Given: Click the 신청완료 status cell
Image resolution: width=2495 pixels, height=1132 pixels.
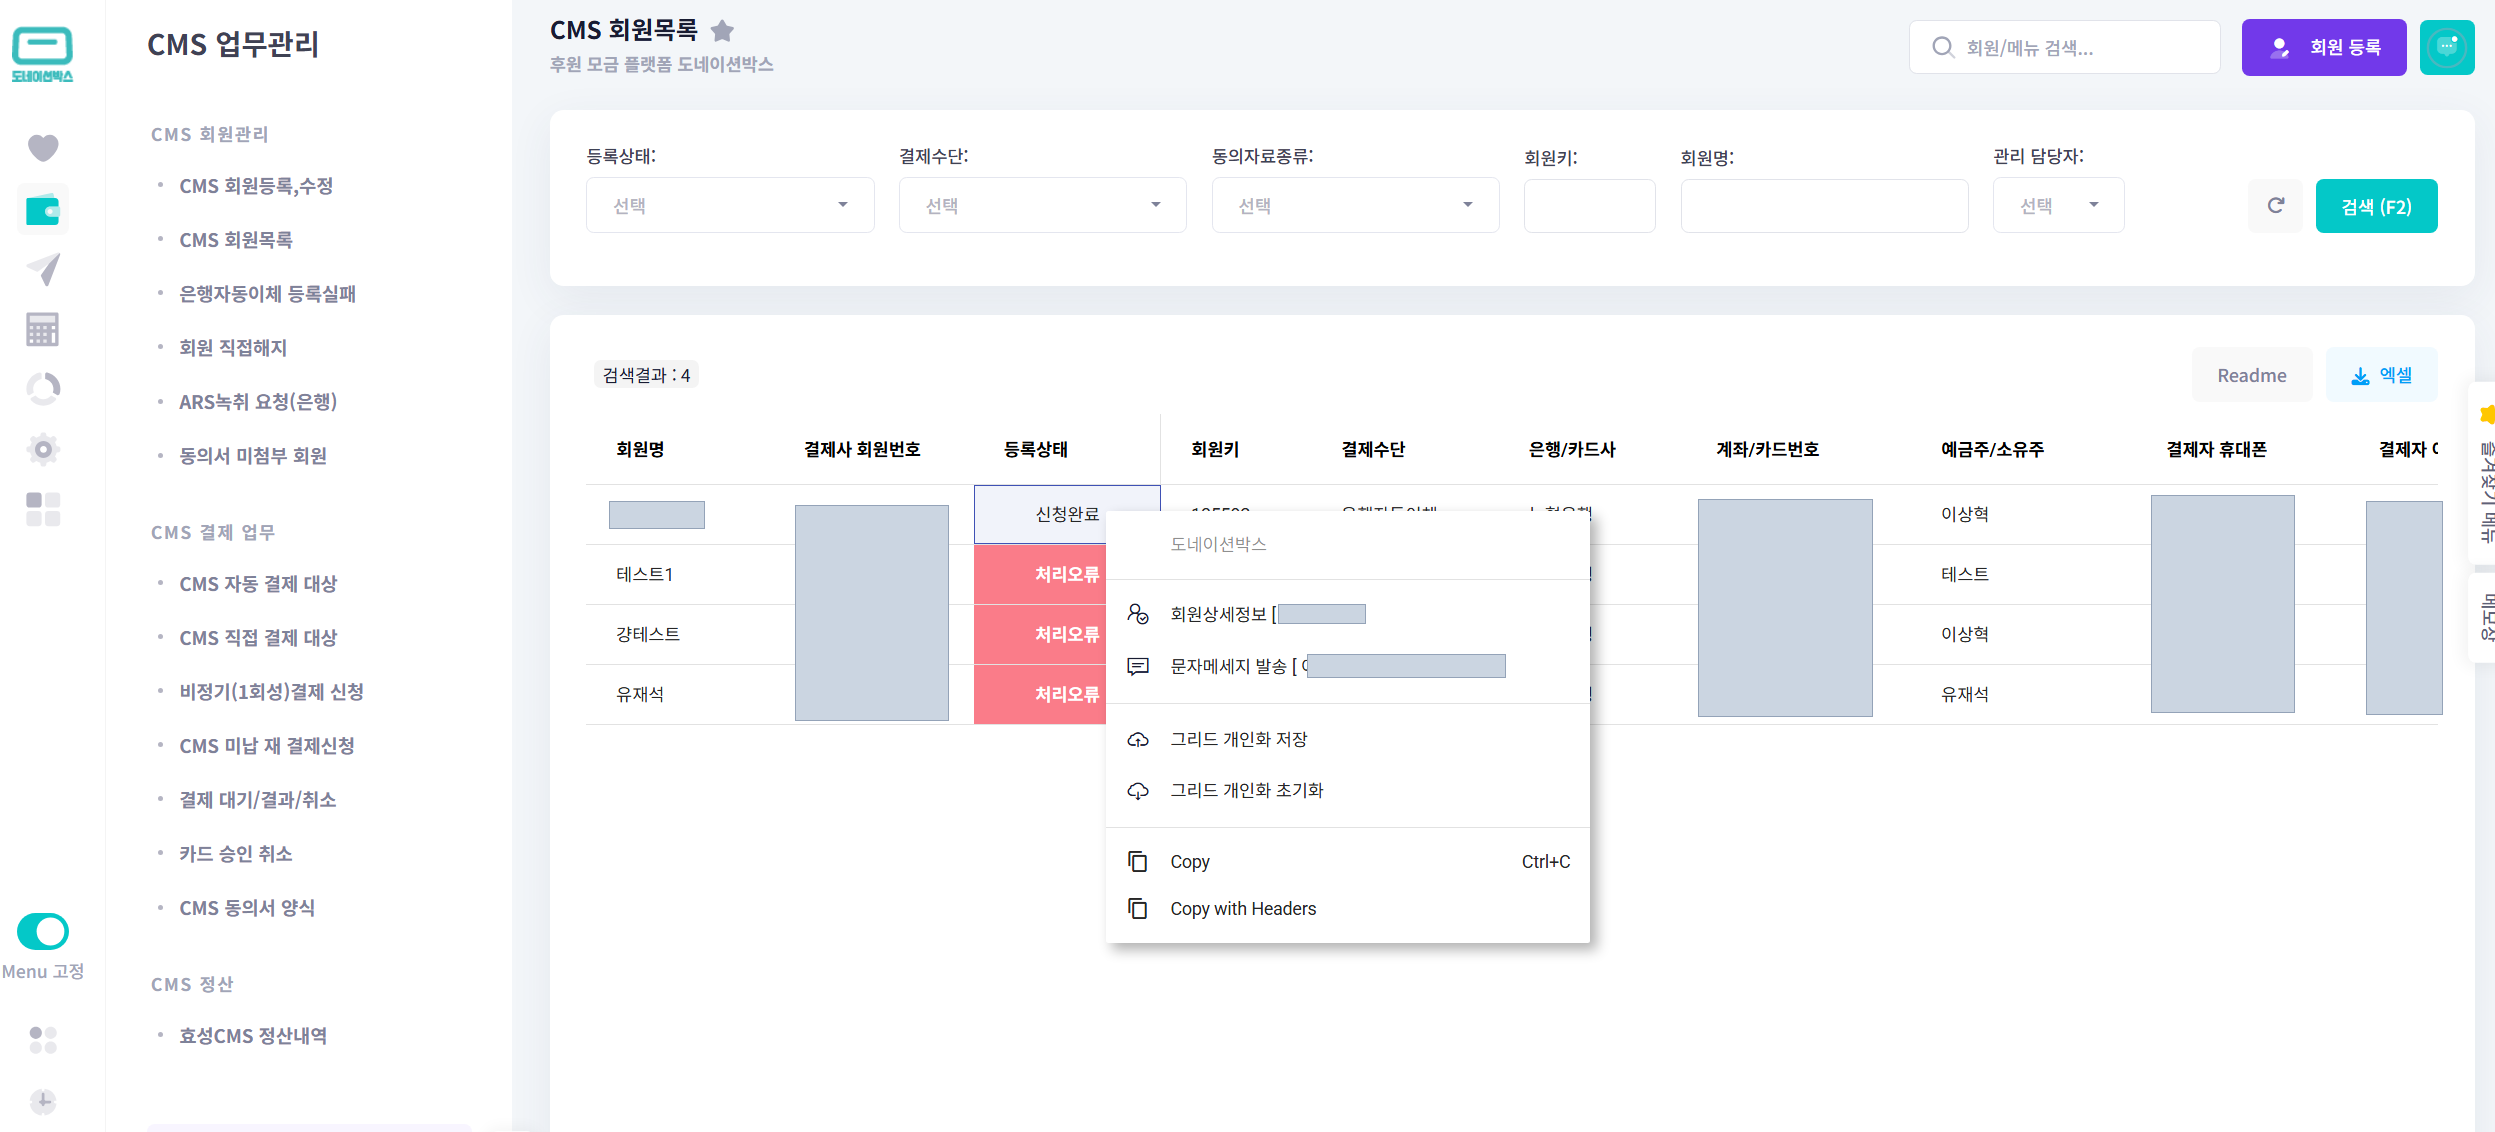Looking at the screenshot, I should pyautogui.click(x=1066, y=514).
